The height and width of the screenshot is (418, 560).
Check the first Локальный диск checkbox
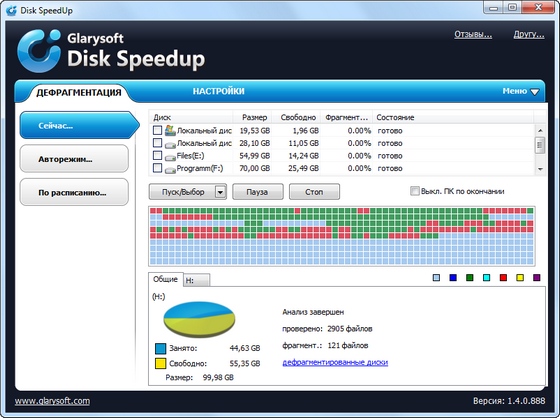(x=157, y=130)
